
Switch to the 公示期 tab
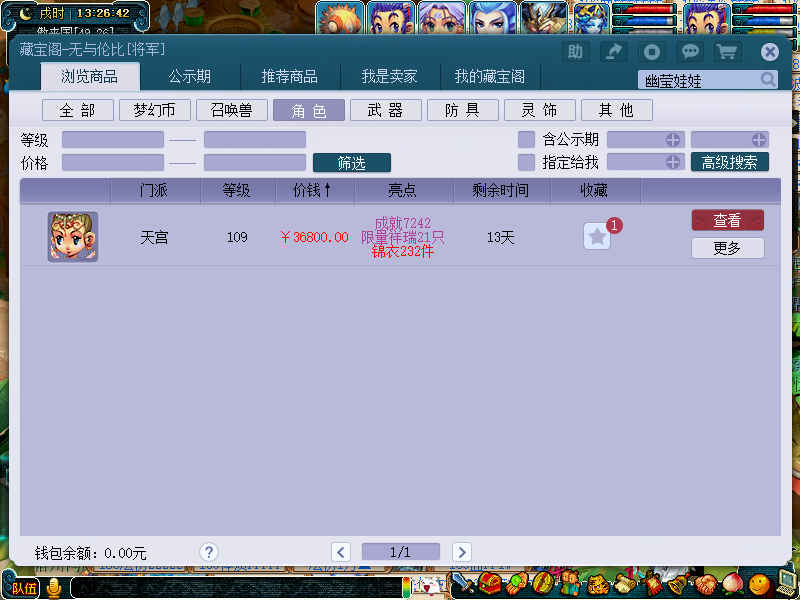tap(190, 77)
